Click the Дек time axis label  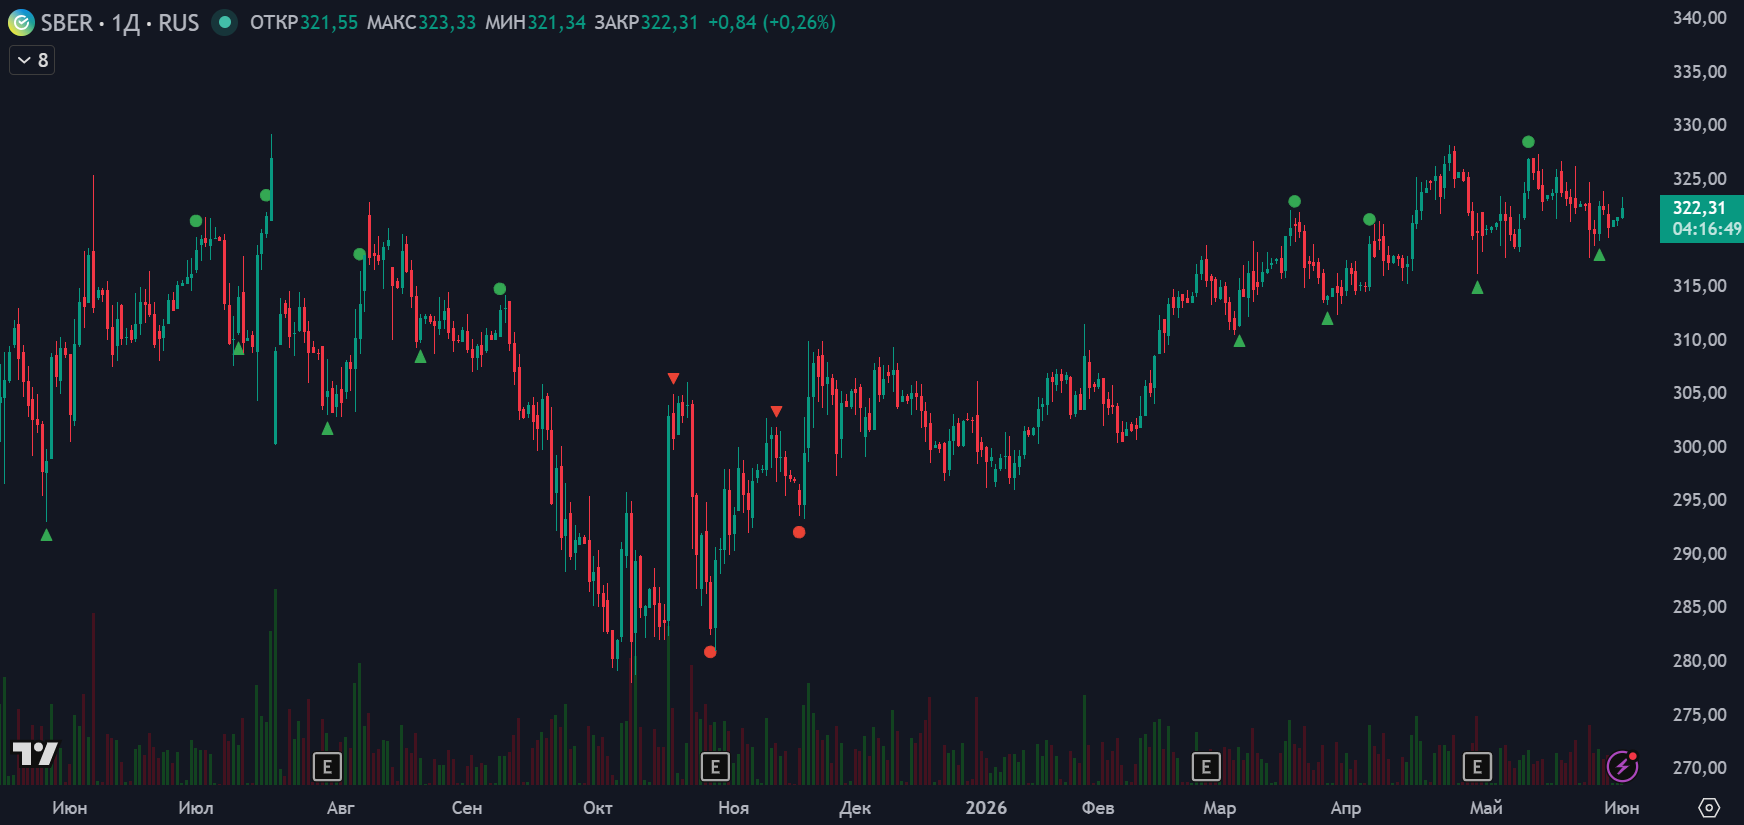click(855, 808)
